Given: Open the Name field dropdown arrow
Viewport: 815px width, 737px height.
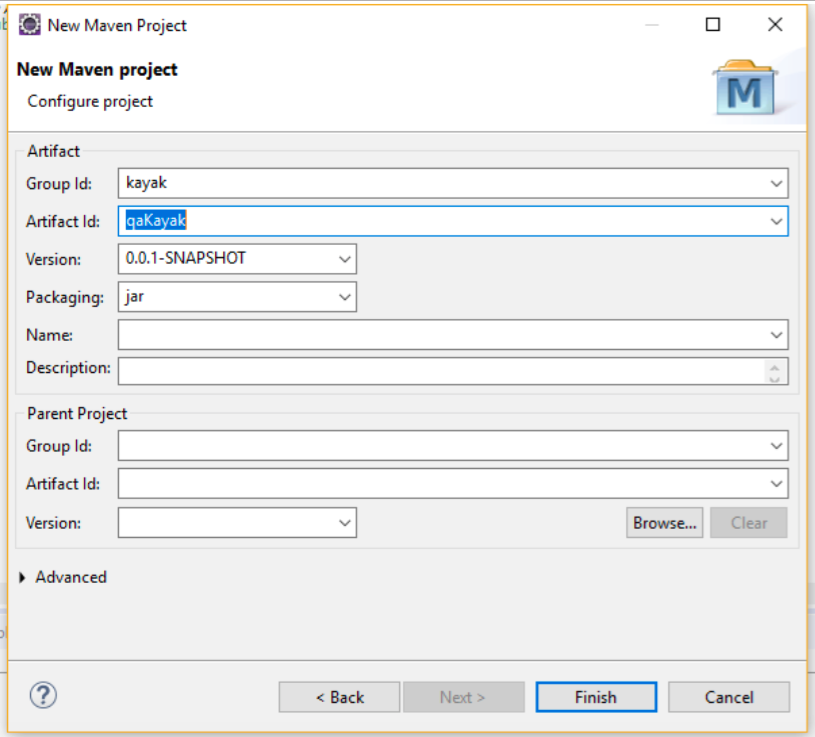Looking at the screenshot, I should [776, 335].
